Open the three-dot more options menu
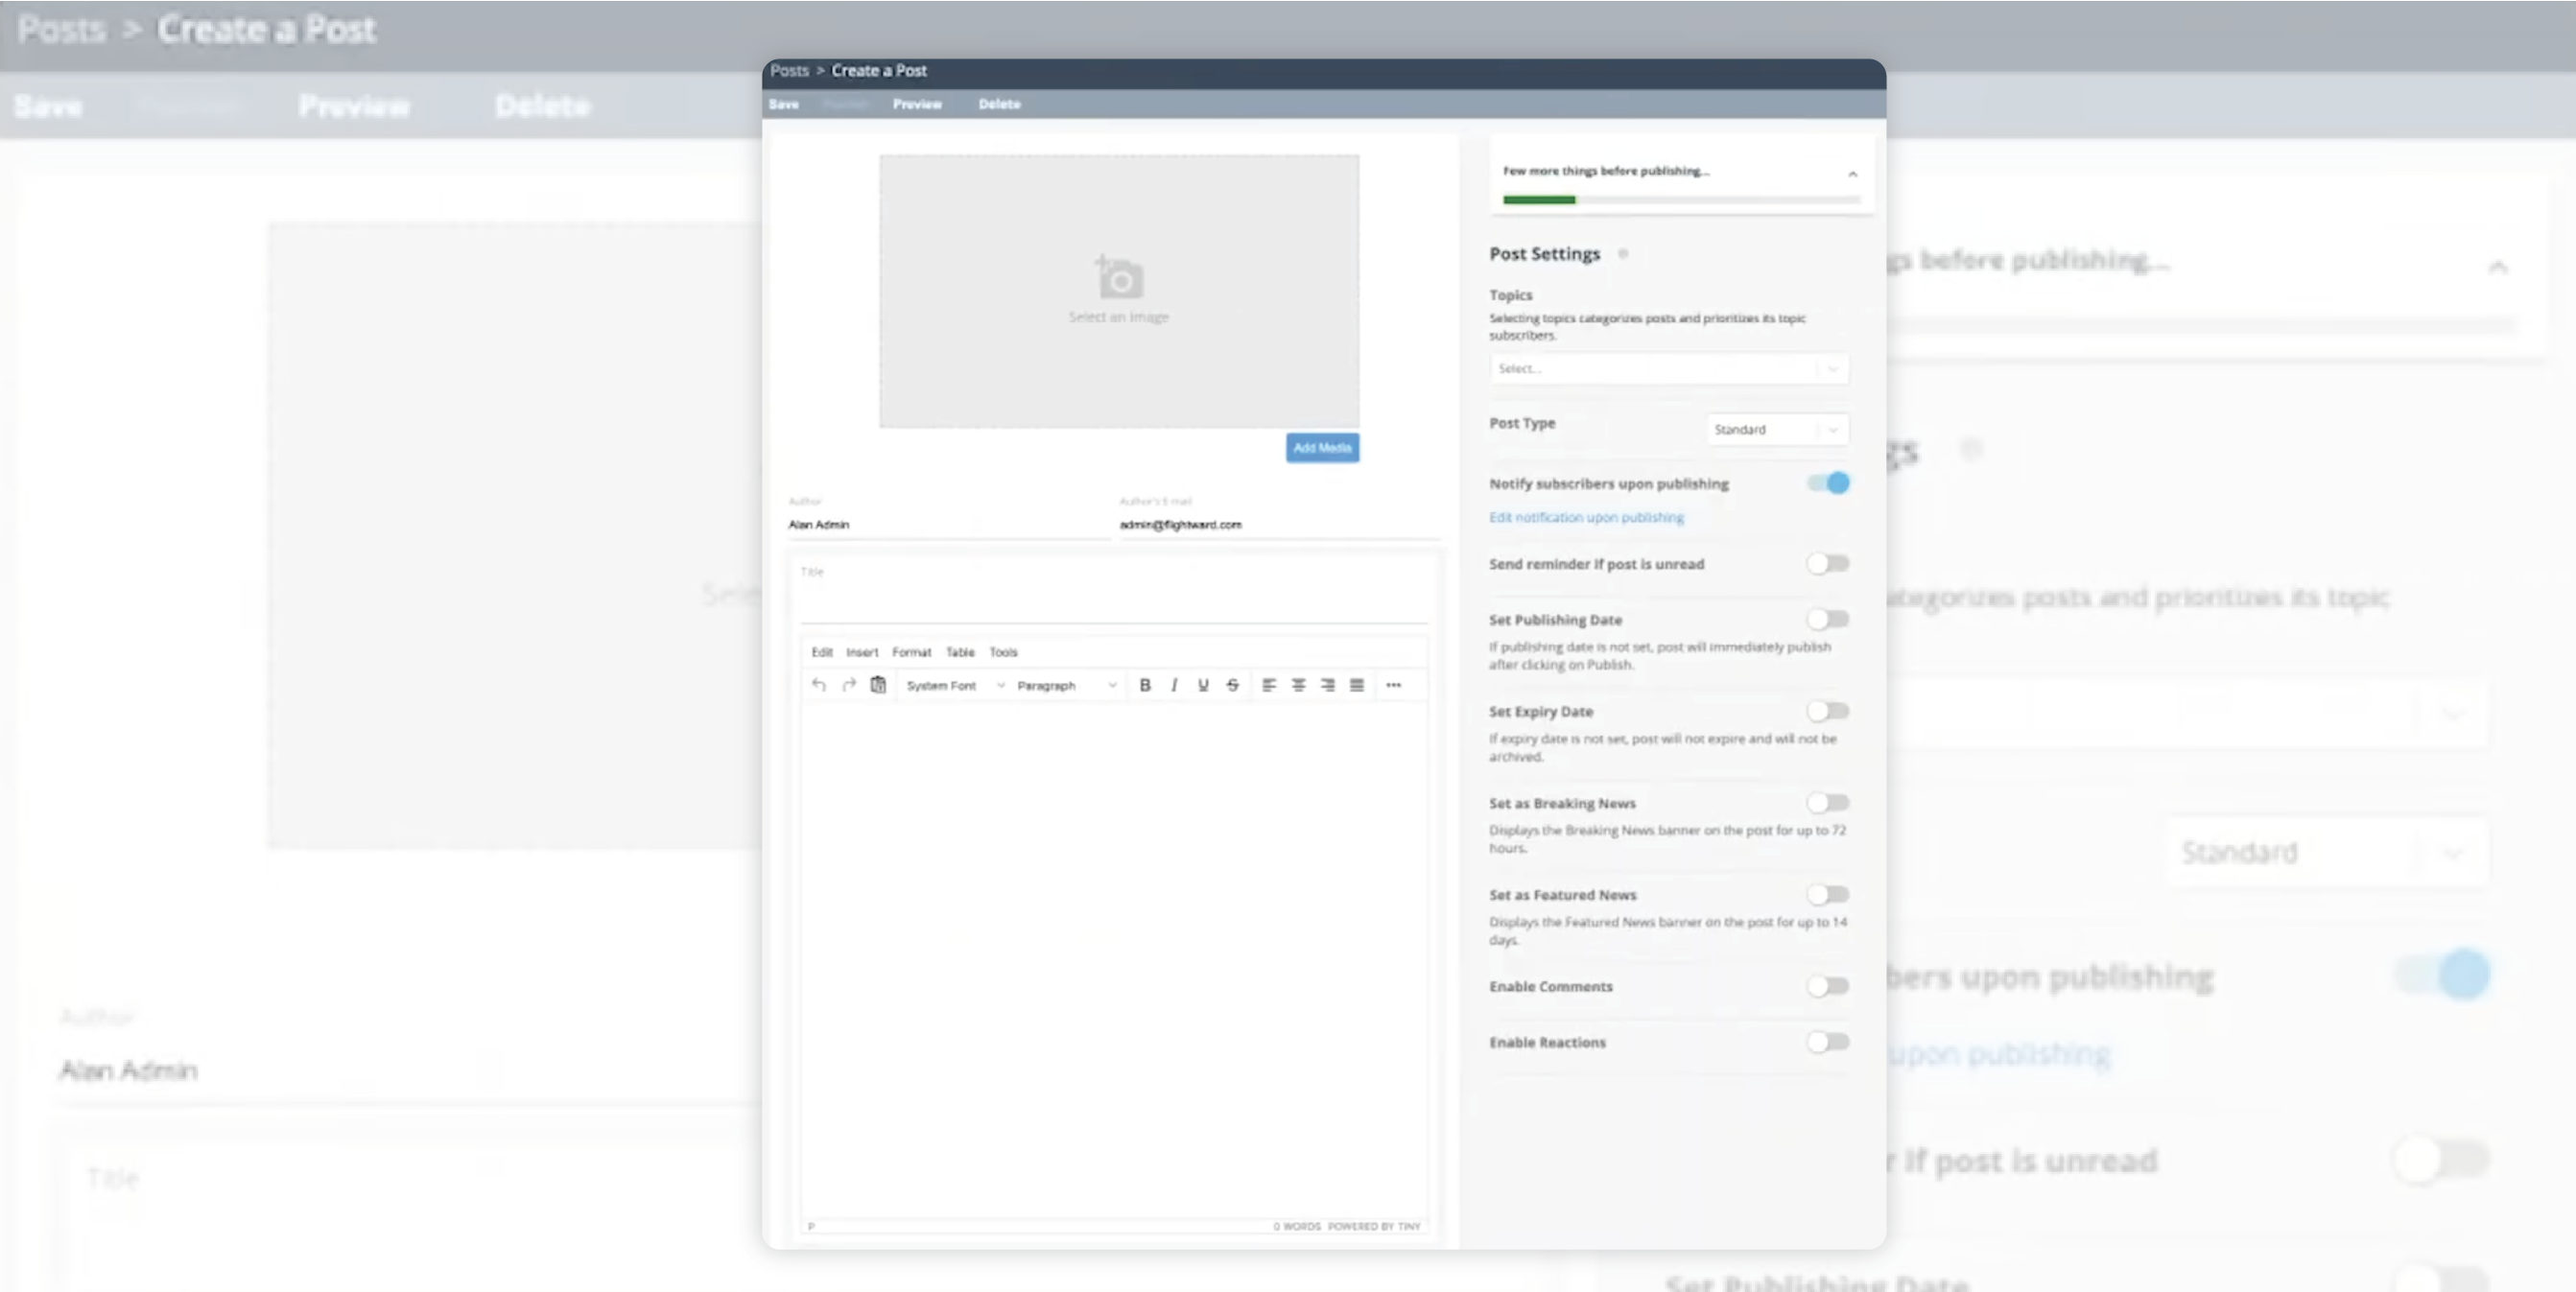 point(1393,685)
